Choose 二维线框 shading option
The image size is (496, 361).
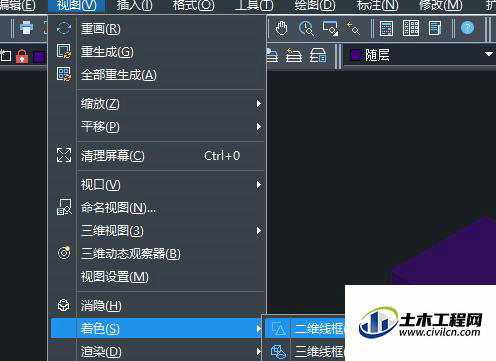pos(305,329)
